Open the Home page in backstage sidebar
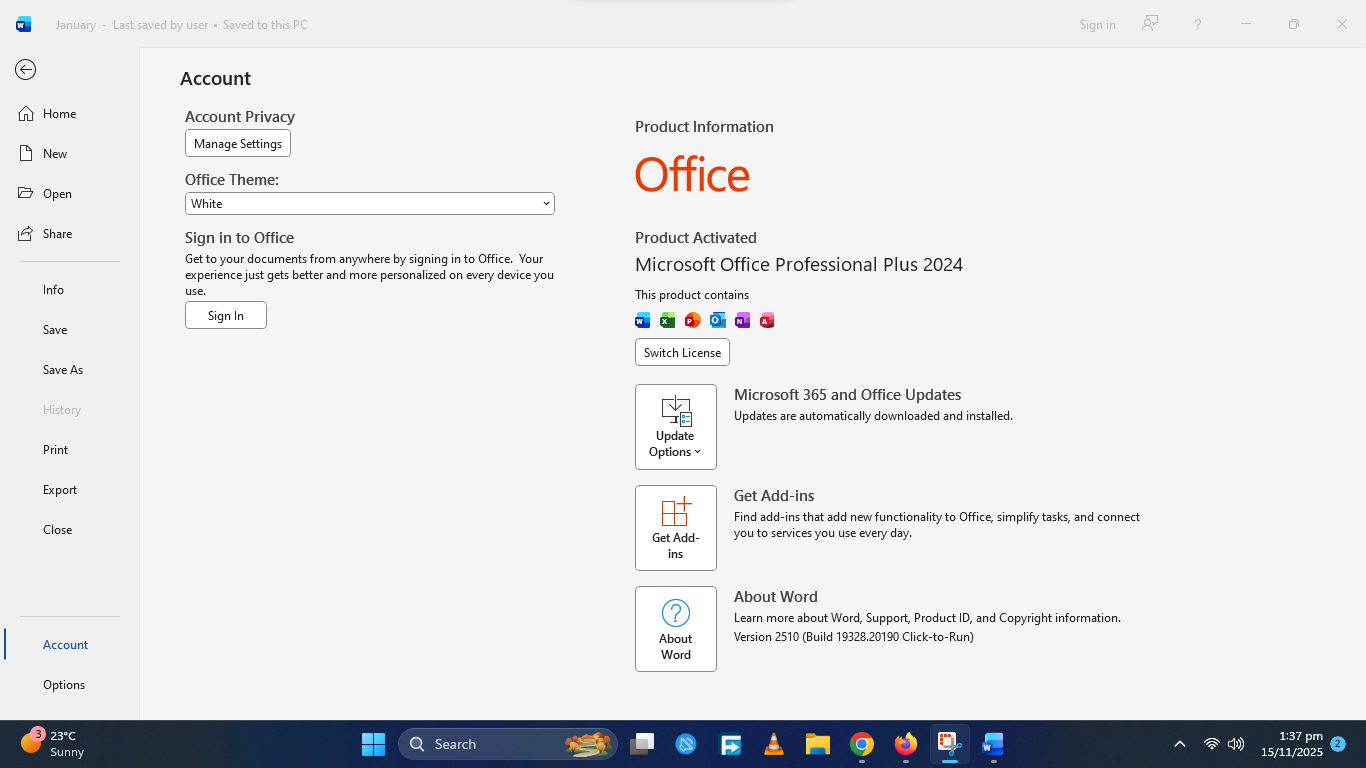Viewport: 1366px width, 768px height. pos(59,114)
